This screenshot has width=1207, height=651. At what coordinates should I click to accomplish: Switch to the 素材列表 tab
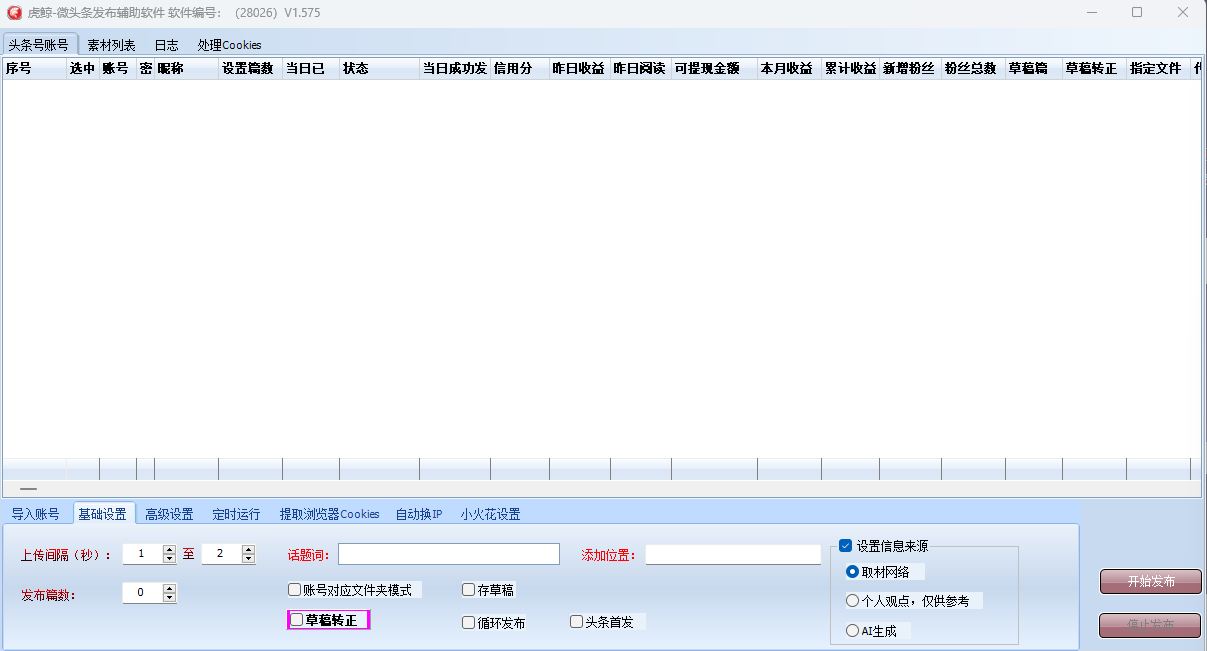[x=111, y=45]
